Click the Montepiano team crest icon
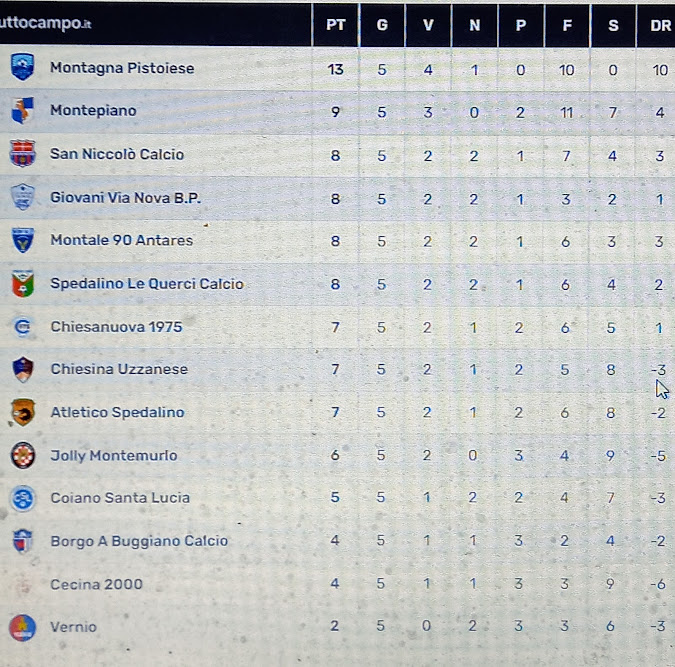The width and height of the screenshot is (675, 667). coord(22,110)
